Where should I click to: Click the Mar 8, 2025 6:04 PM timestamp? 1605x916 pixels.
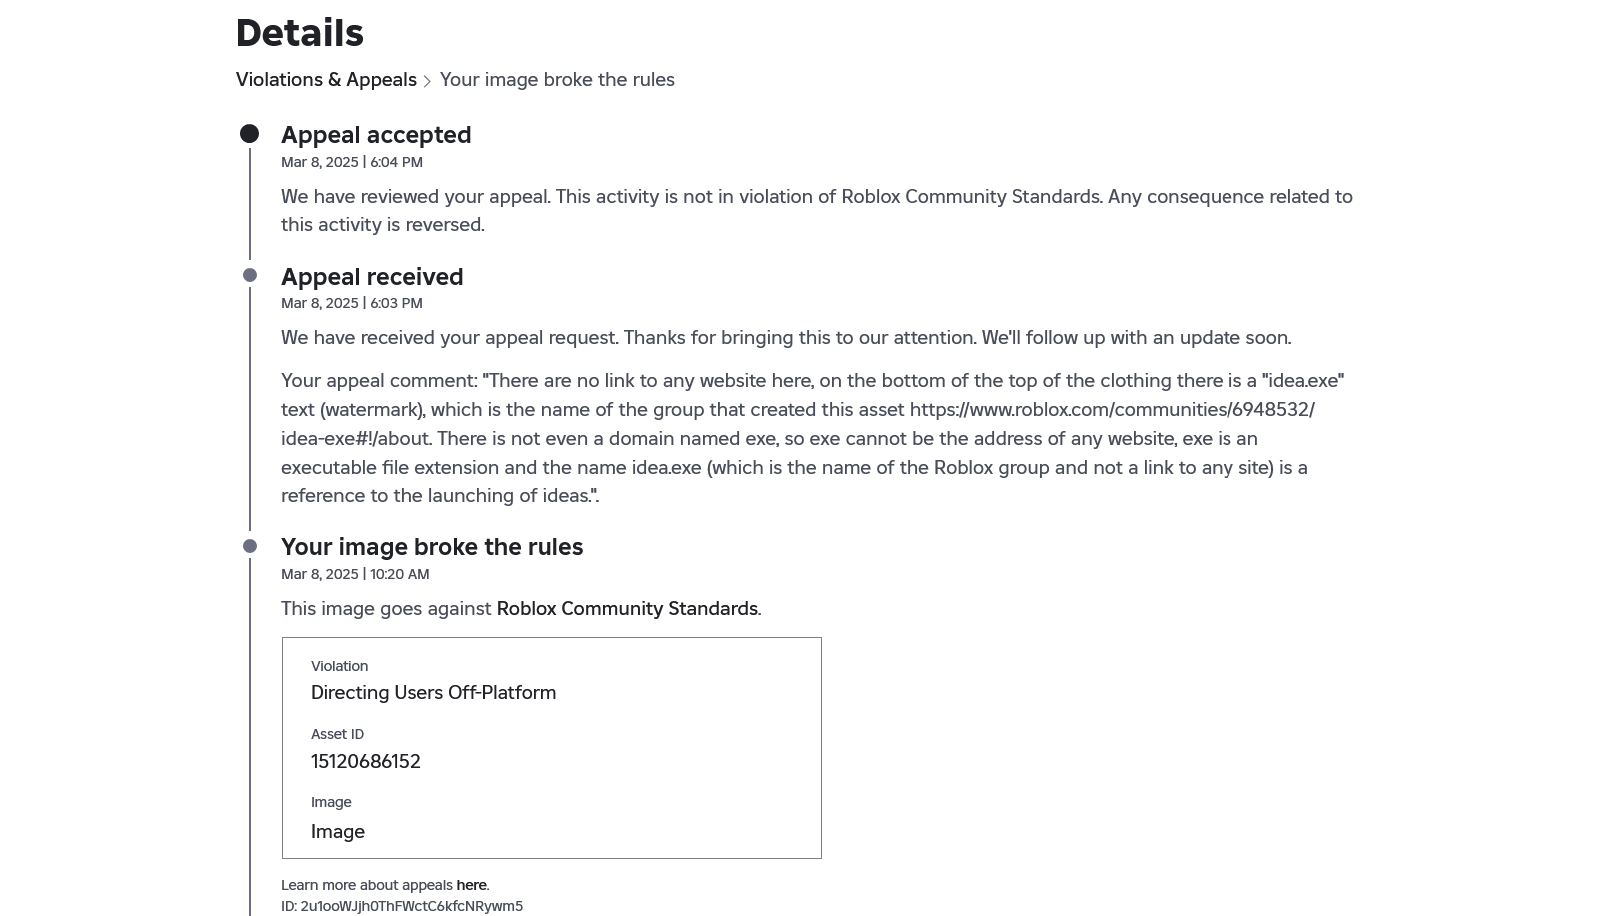pos(352,162)
